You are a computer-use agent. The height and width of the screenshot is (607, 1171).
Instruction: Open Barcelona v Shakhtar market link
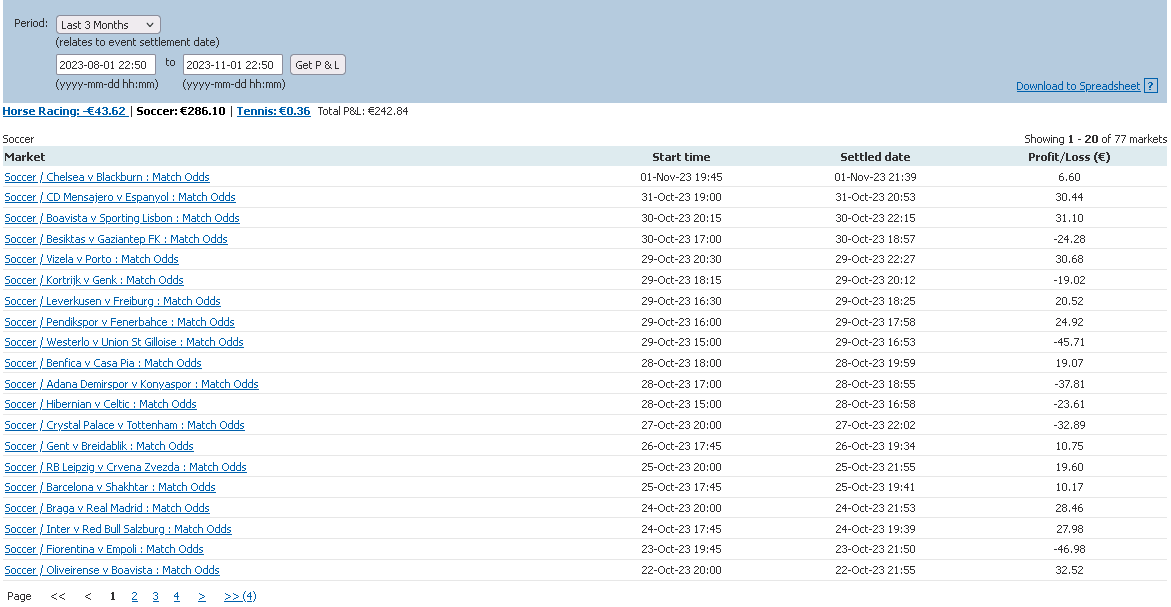point(110,487)
